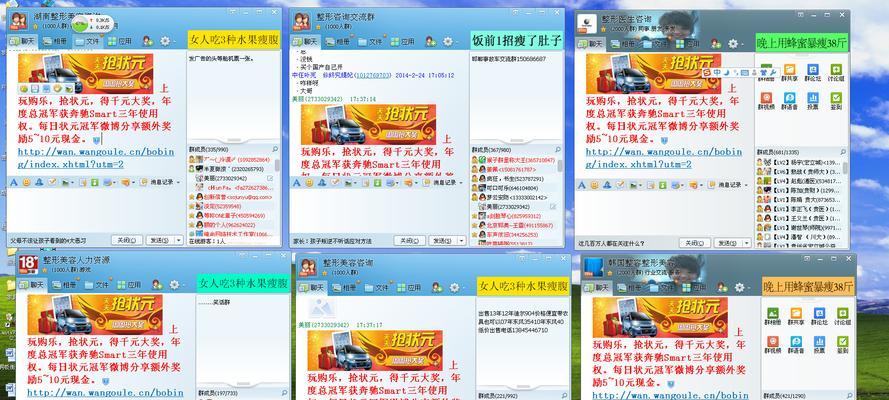The height and width of the screenshot is (400, 889).
Task: Expand 消息记录 dropdown arrow in 湖南整形 window
Action: pos(179,182)
